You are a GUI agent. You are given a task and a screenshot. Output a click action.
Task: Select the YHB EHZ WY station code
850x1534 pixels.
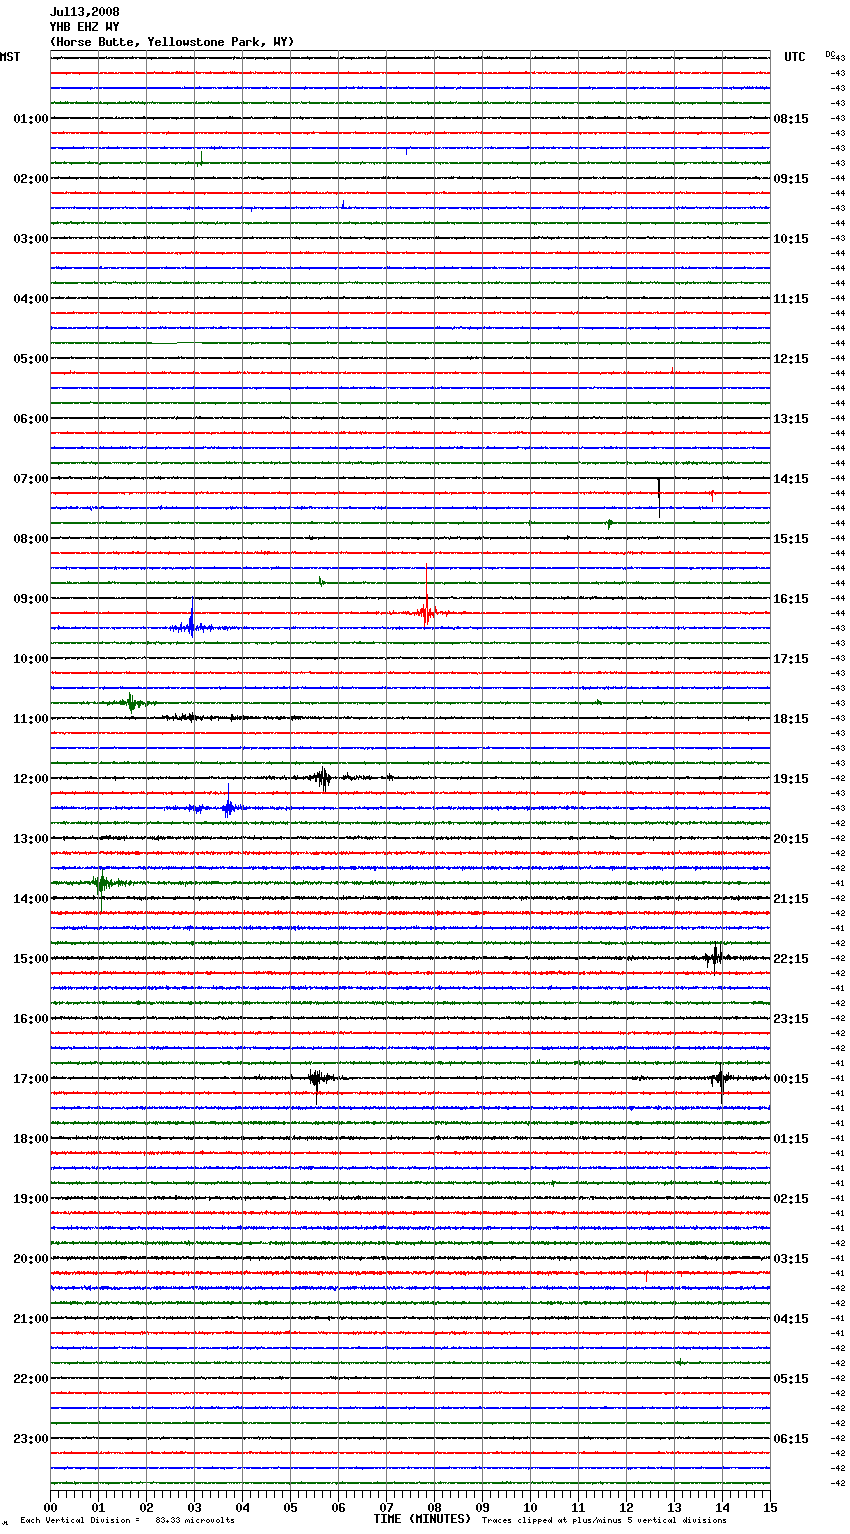(85, 27)
